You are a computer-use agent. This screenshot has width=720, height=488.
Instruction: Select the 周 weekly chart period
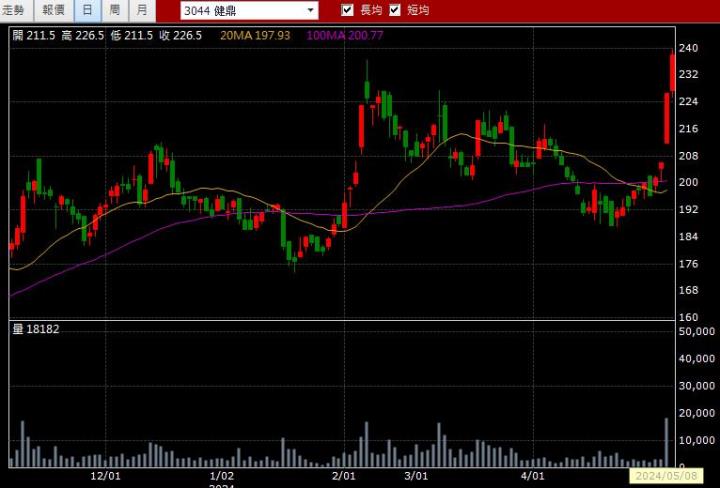pos(115,10)
